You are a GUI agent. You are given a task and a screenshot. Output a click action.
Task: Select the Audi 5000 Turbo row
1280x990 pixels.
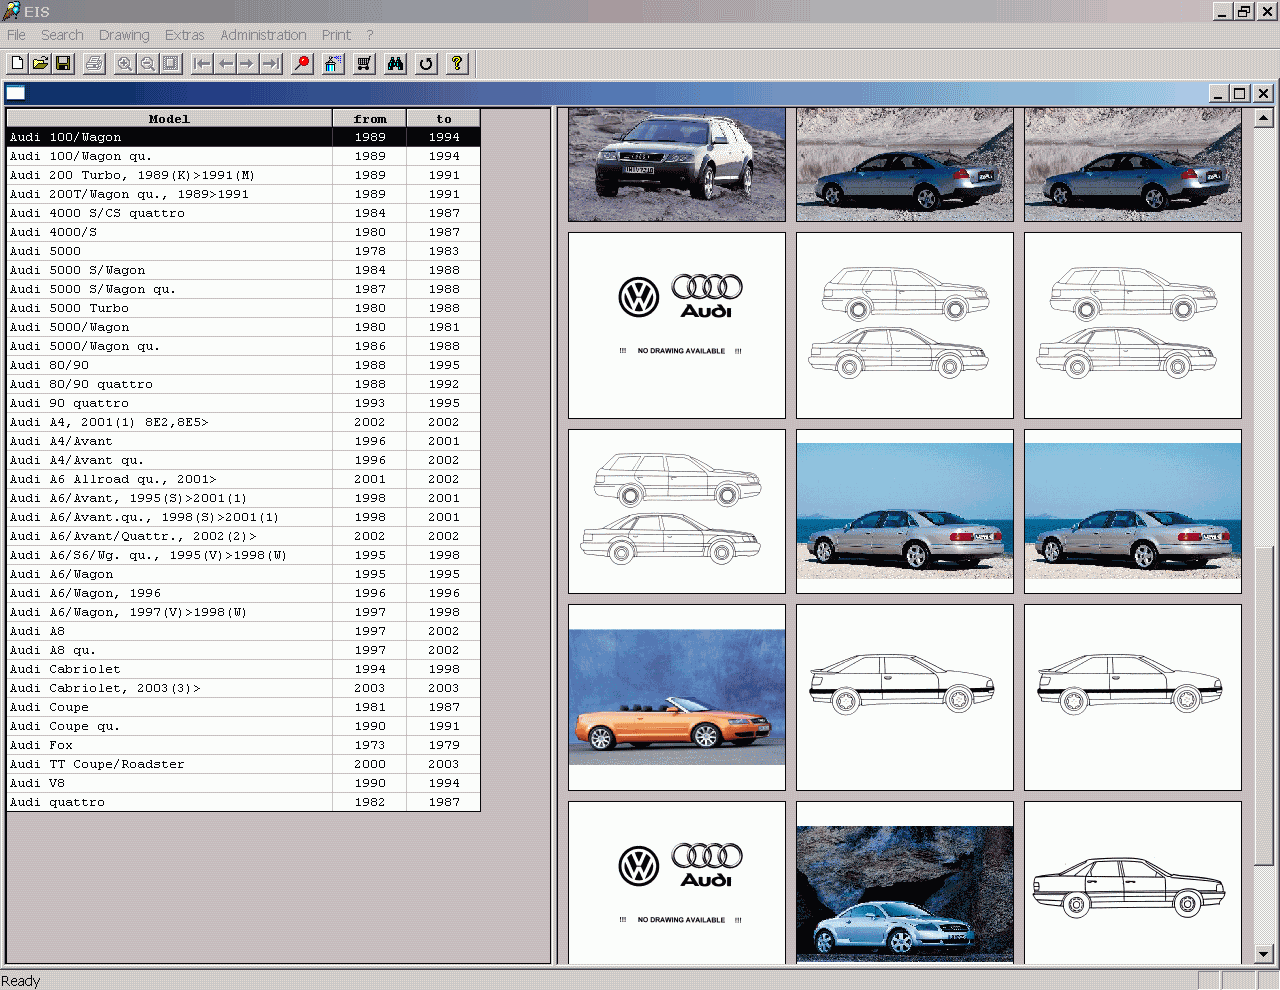(x=243, y=308)
